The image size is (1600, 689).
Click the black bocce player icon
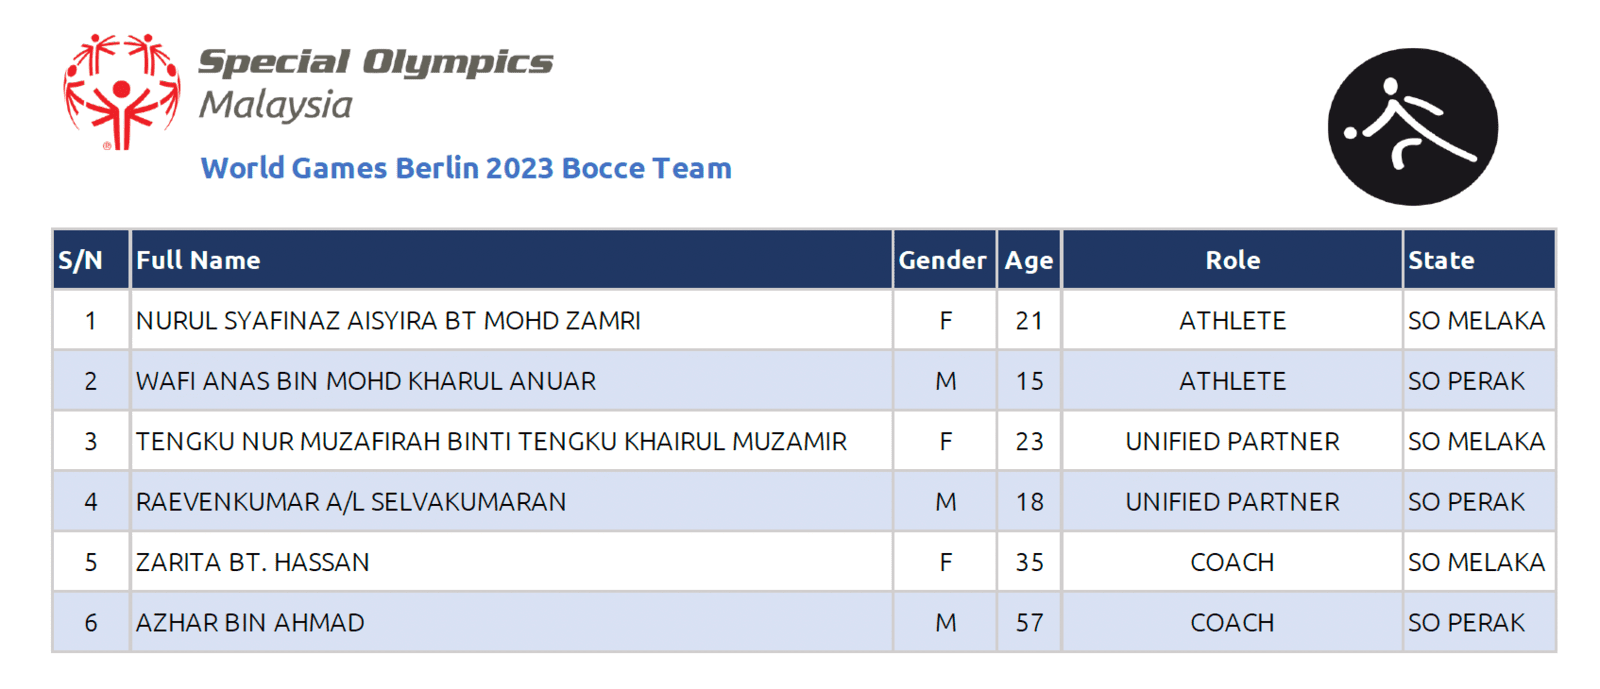[x=1412, y=127]
